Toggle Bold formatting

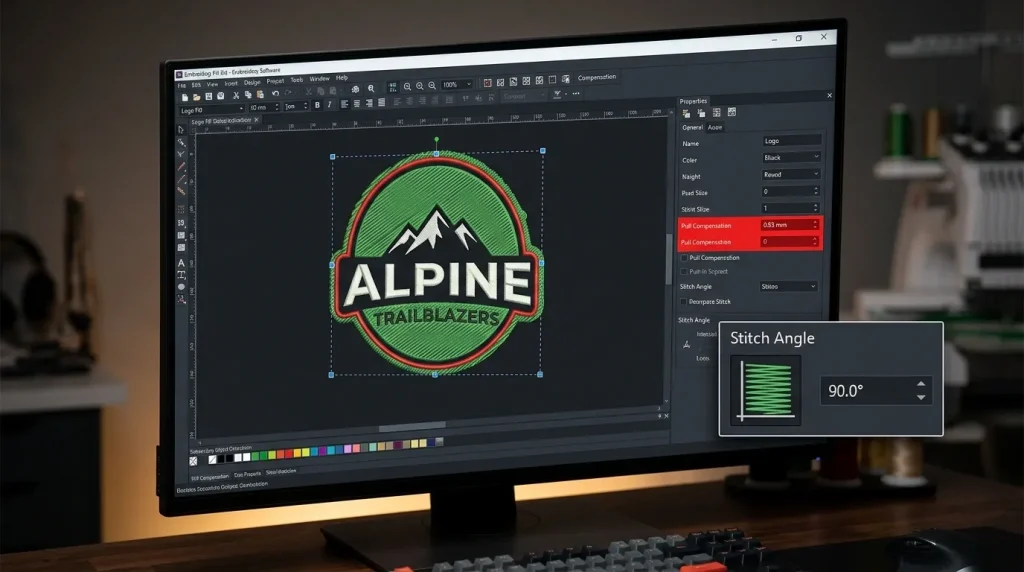pos(317,105)
